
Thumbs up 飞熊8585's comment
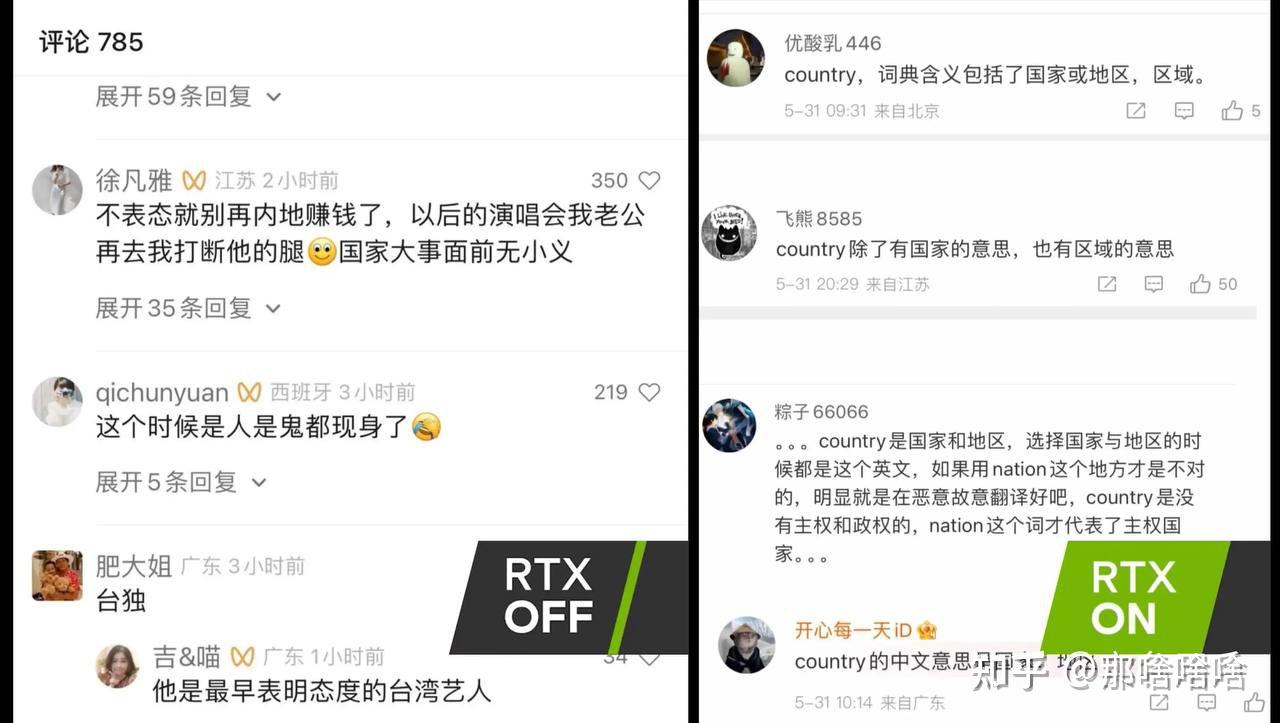[1200, 284]
